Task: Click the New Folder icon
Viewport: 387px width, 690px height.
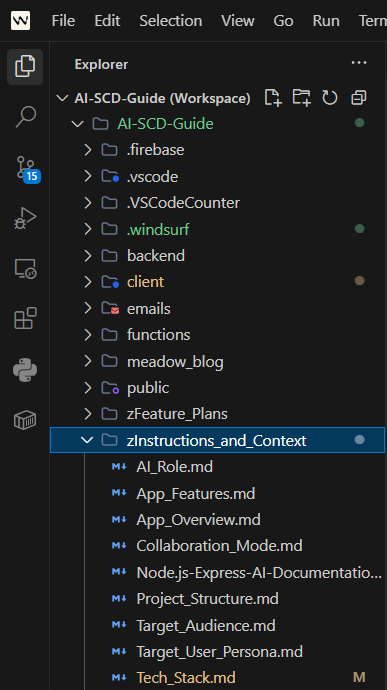Action: pyautogui.click(x=302, y=98)
